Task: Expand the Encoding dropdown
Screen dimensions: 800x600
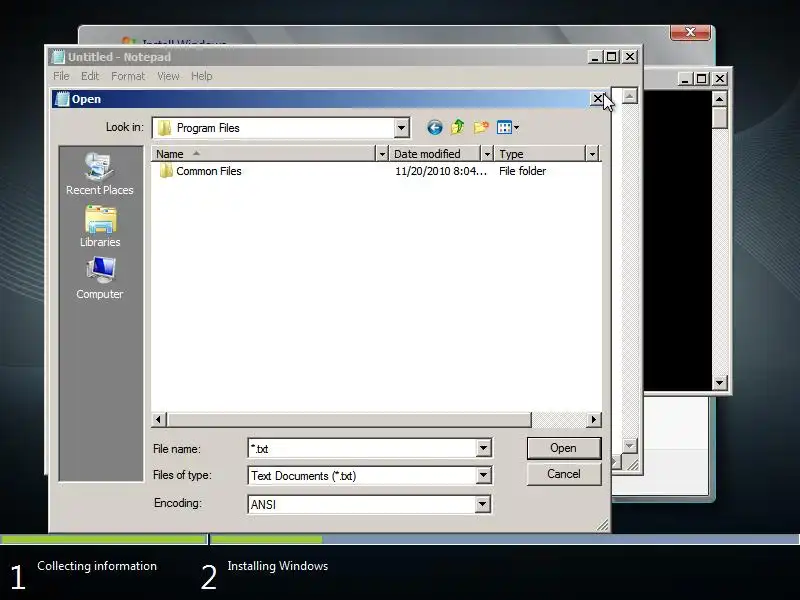Action: 482,505
